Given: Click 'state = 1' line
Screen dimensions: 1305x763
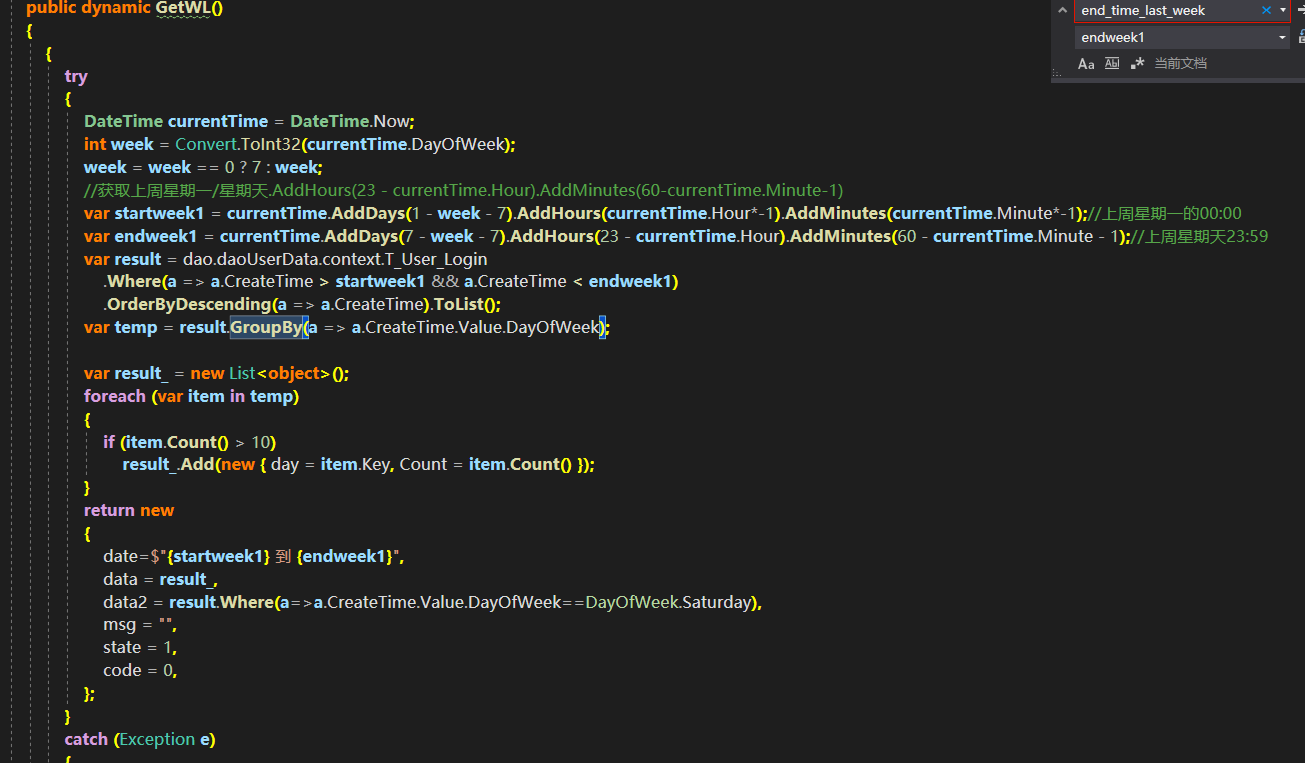Looking at the screenshot, I should click(x=140, y=647).
